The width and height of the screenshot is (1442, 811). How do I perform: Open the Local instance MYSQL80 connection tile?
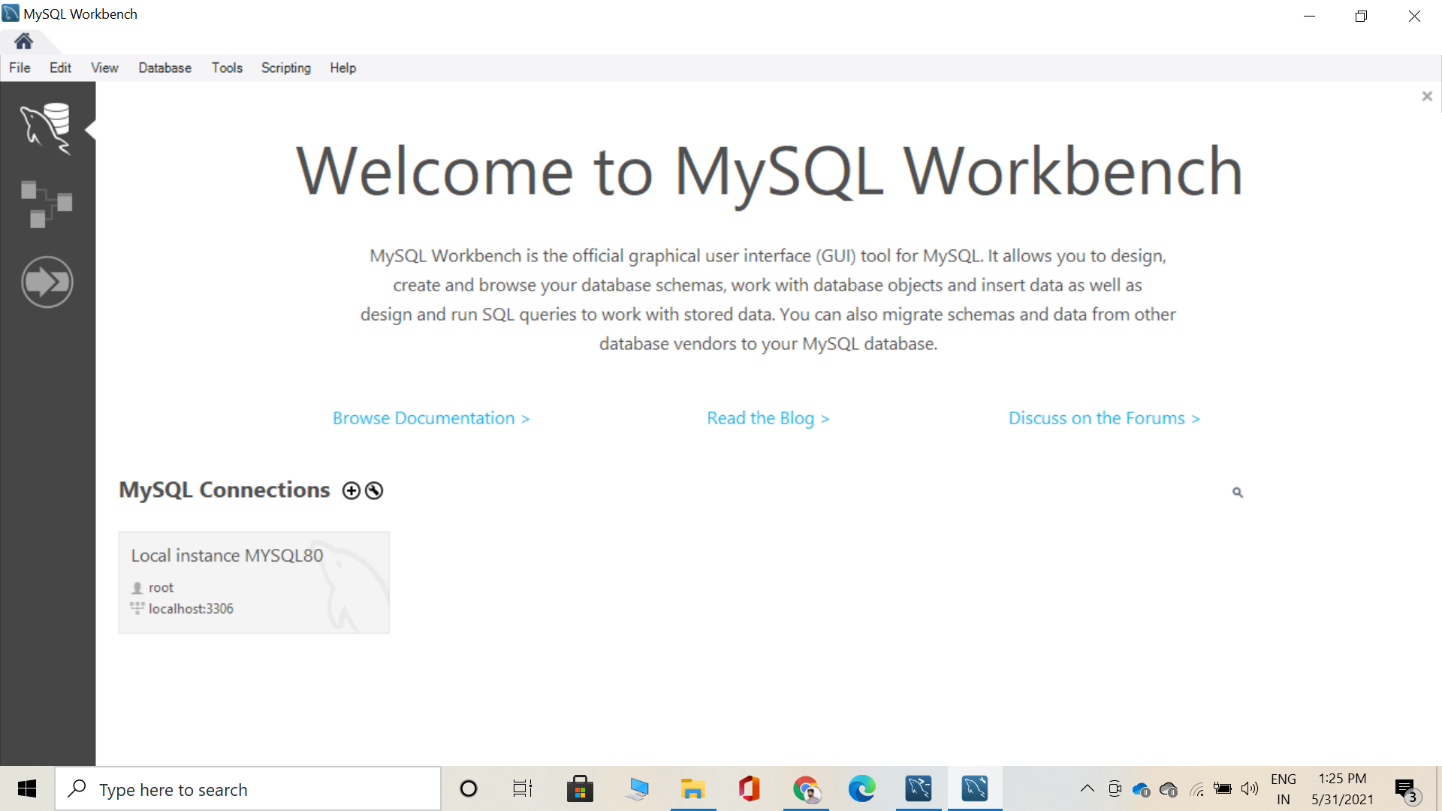pyautogui.click(x=254, y=582)
